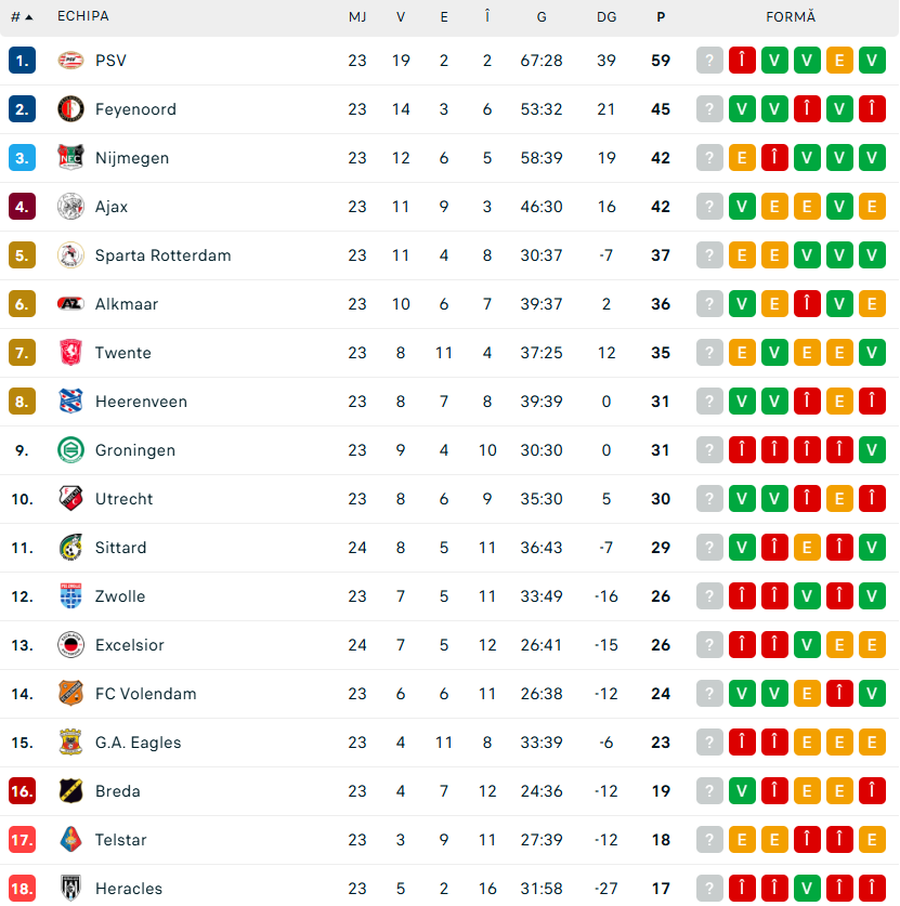Click the Twente team logo
Viewport: 900px width, 906px height.
click(71, 353)
